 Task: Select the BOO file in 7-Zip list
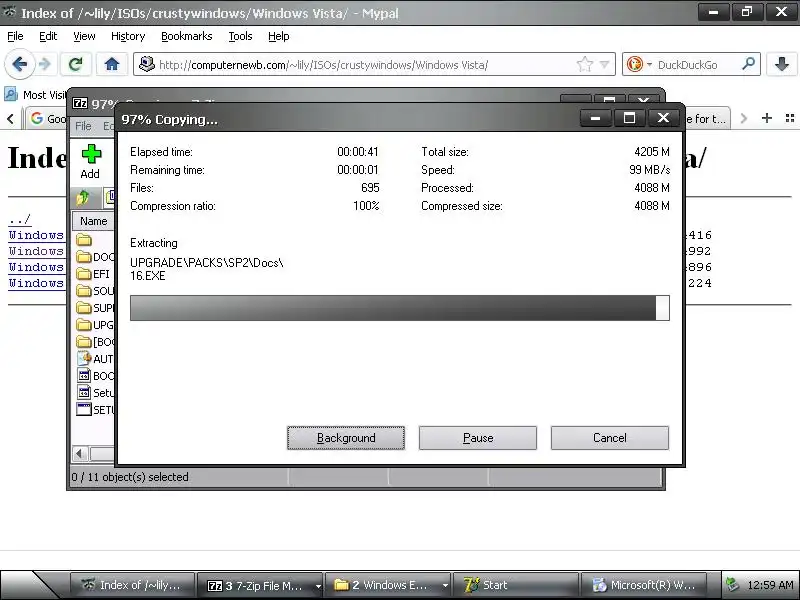(95, 376)
